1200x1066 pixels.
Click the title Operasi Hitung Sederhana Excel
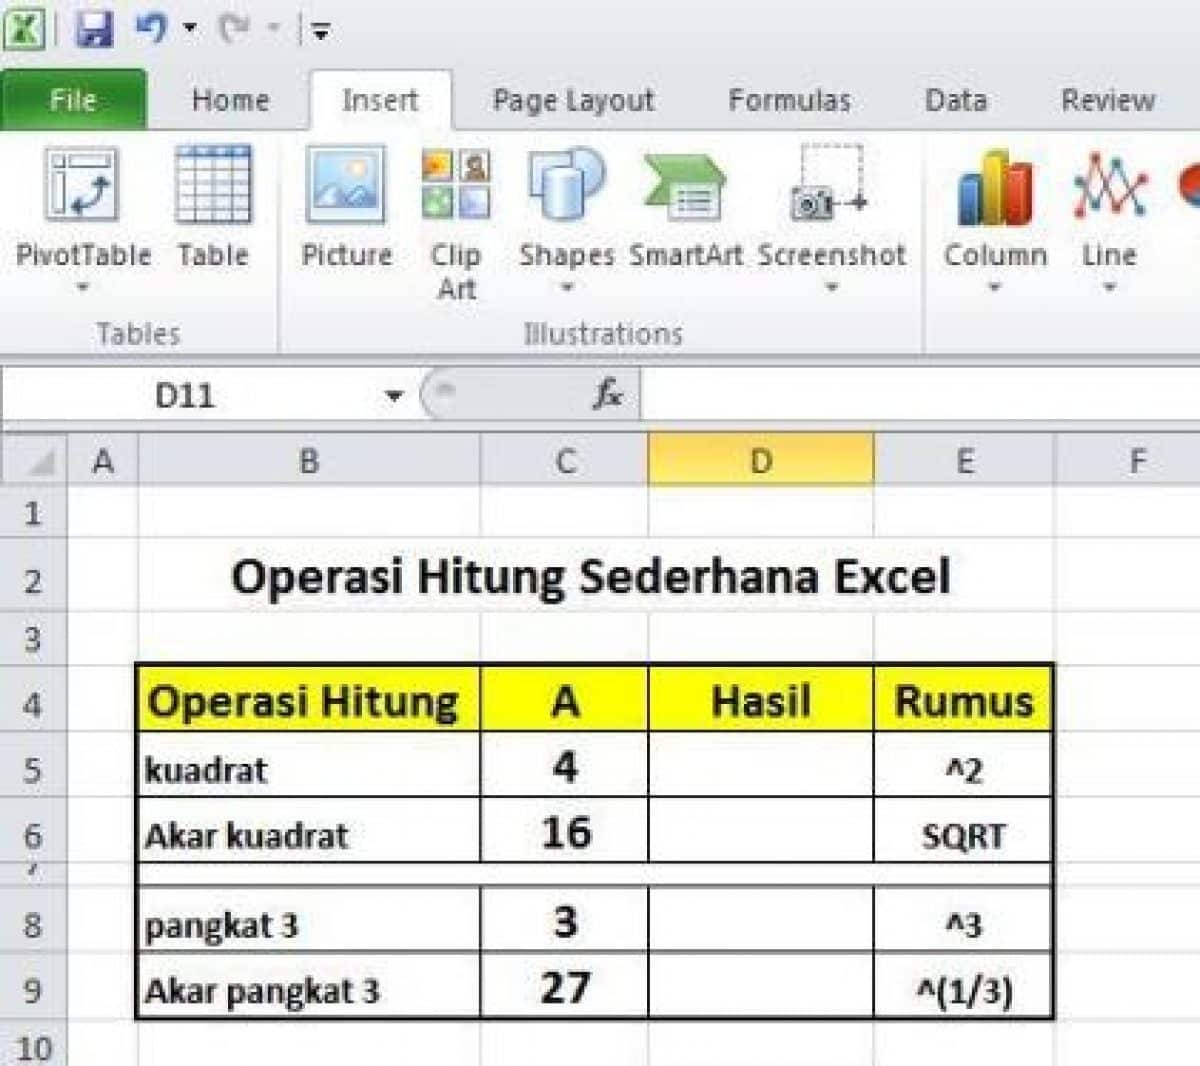pos(590,577)
